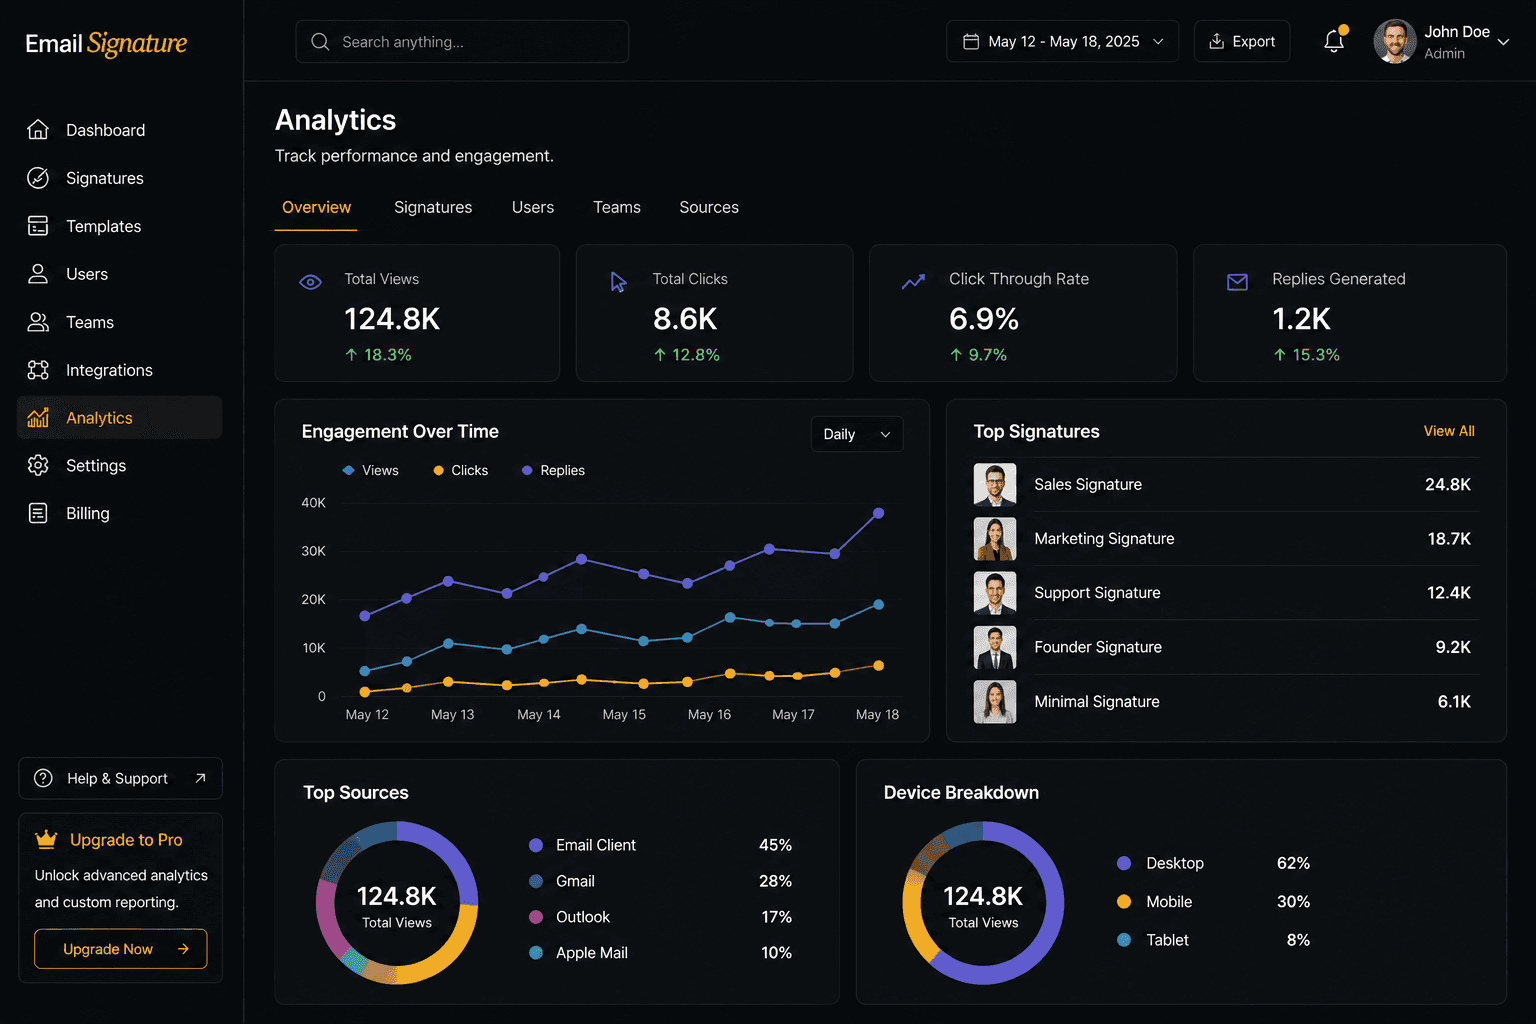Toggle the Clicks series in chart legend
This screenshot has width=1536, height=1024.
[x=460, y=470]
